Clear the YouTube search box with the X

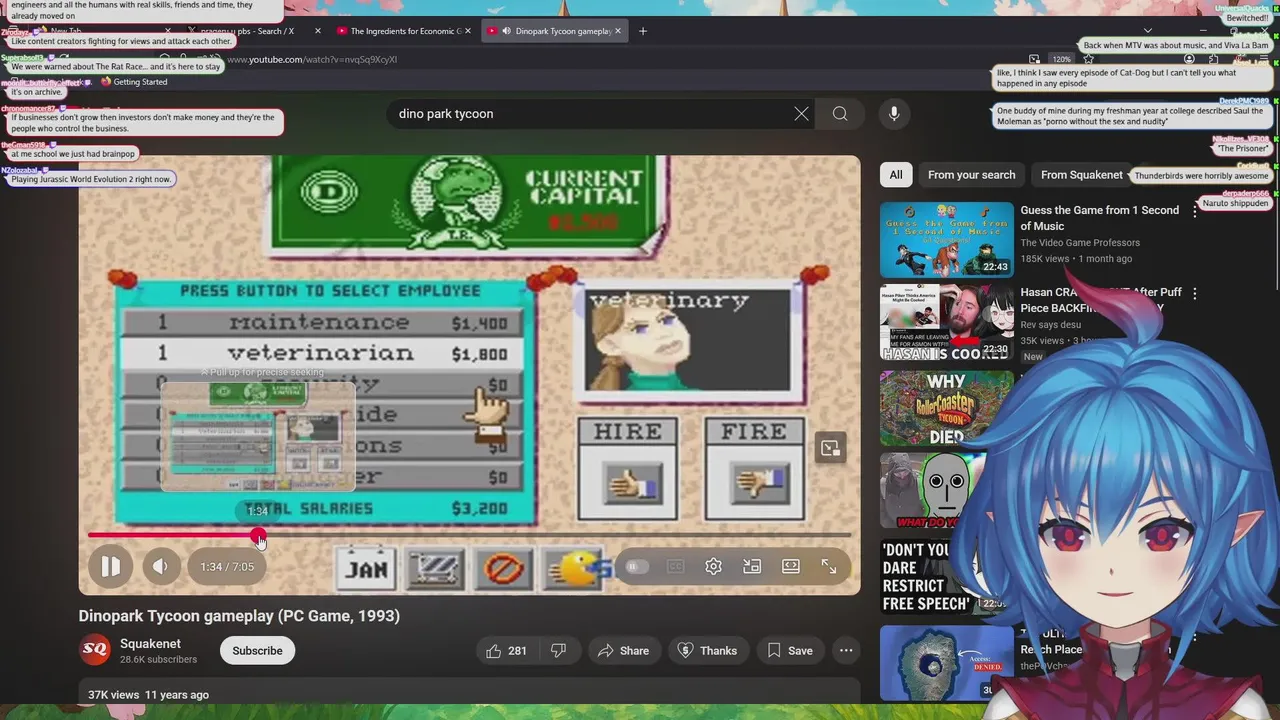[x=801, y=114]
